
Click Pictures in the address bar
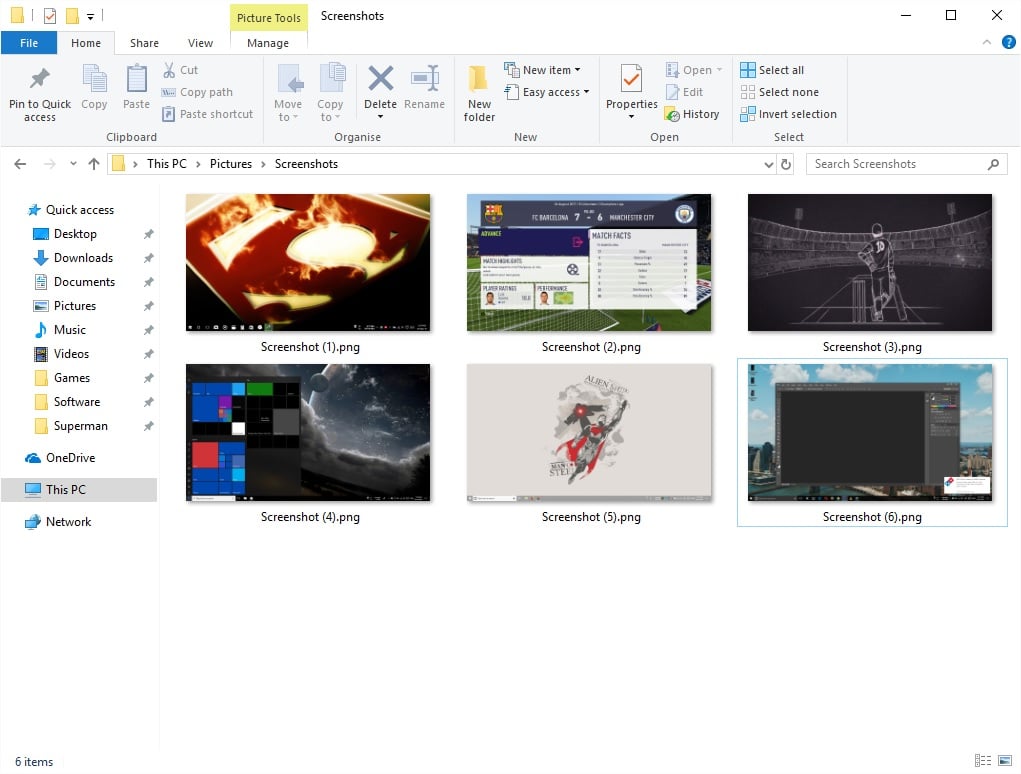[x=231, y=164]
